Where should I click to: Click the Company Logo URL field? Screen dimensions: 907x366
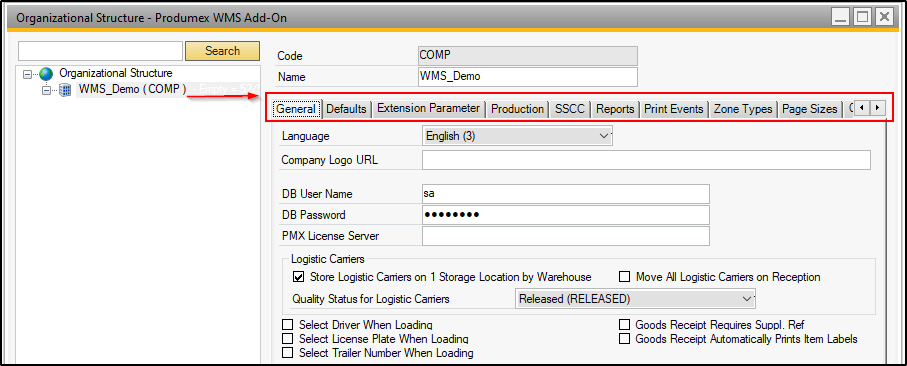click(646, 160)
